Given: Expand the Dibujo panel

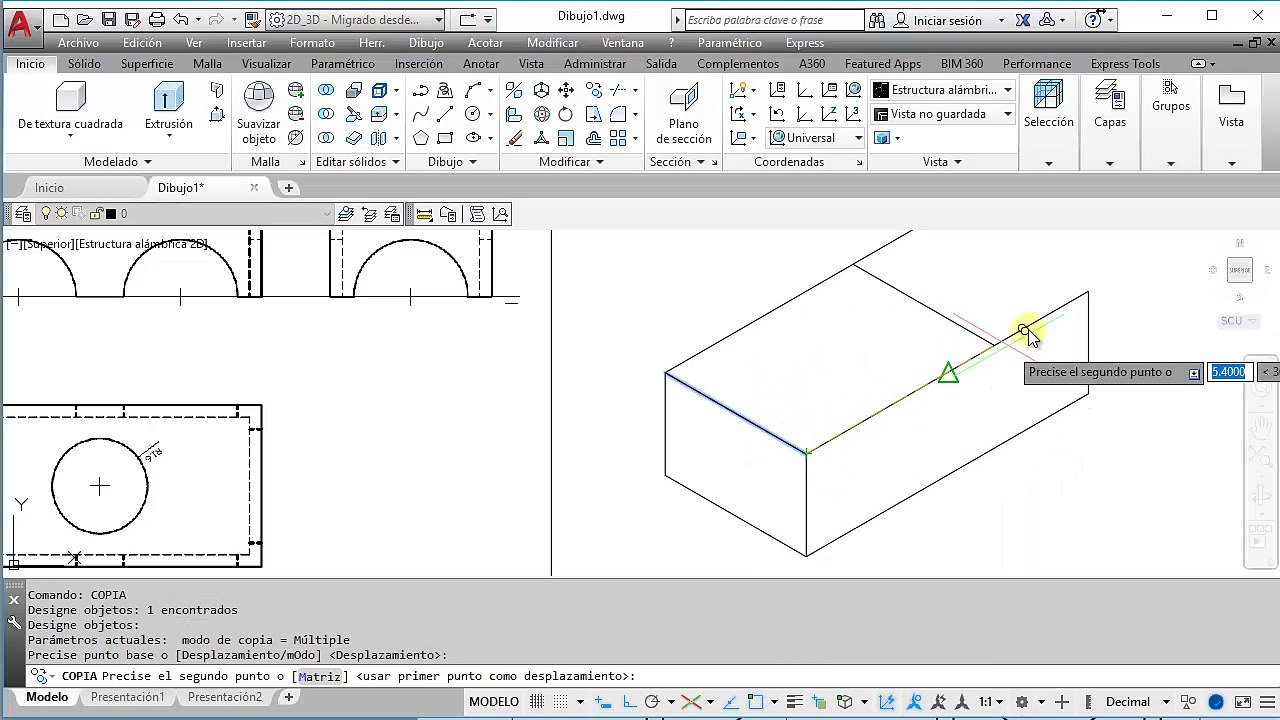Looking at the screenshot, I should (452, 162).
